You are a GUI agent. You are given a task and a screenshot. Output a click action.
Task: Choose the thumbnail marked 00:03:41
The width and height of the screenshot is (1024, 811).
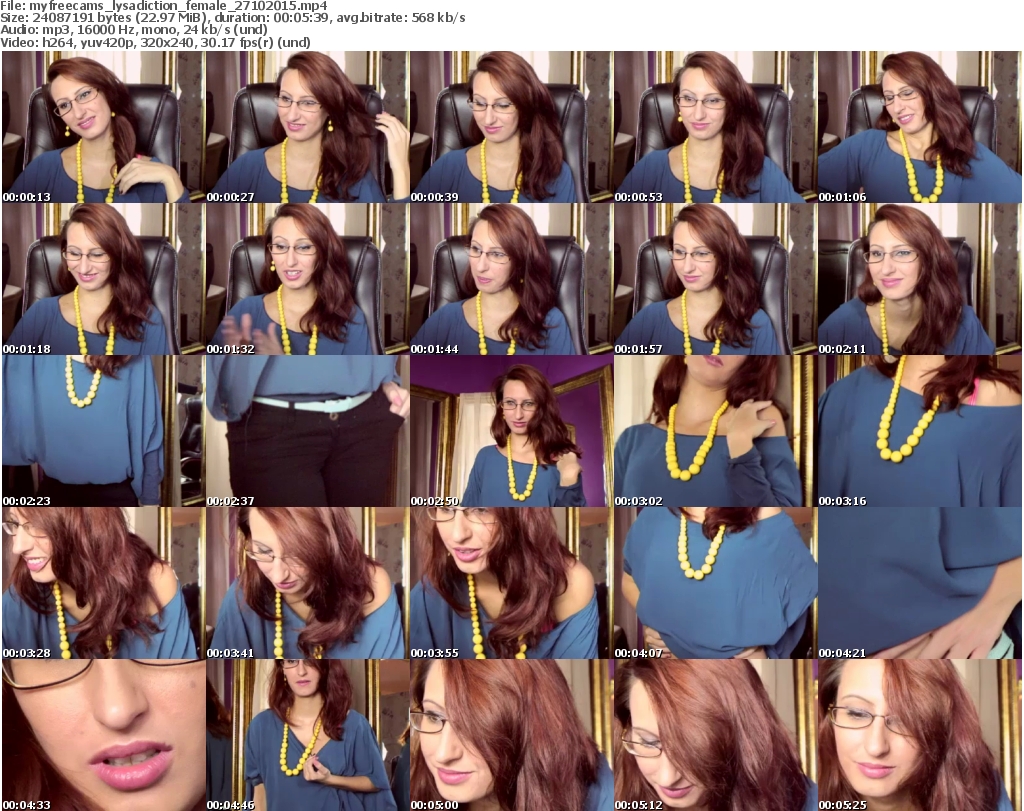pyautogui.click(x=308, y=583)
